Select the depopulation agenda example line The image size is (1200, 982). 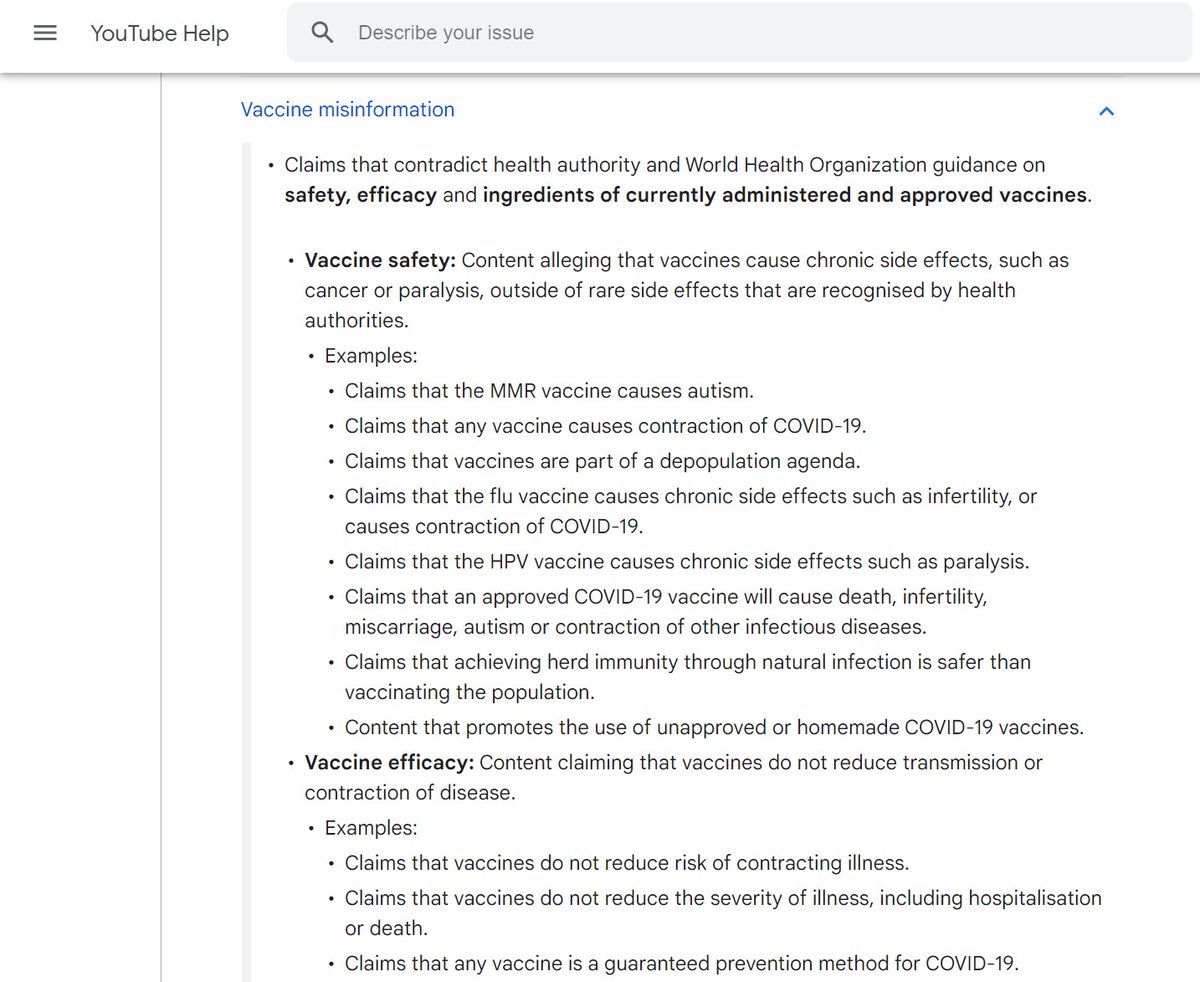coord(602,461)
